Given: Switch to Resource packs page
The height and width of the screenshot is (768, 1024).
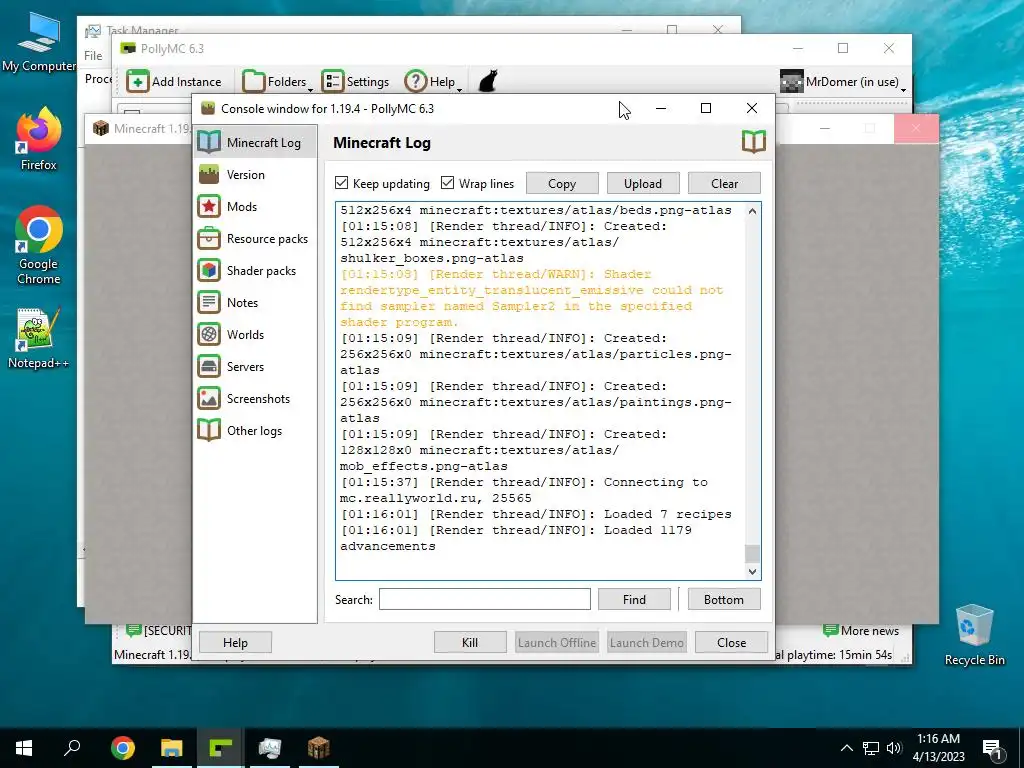Looking at the screenshot, I should point(255,238).
